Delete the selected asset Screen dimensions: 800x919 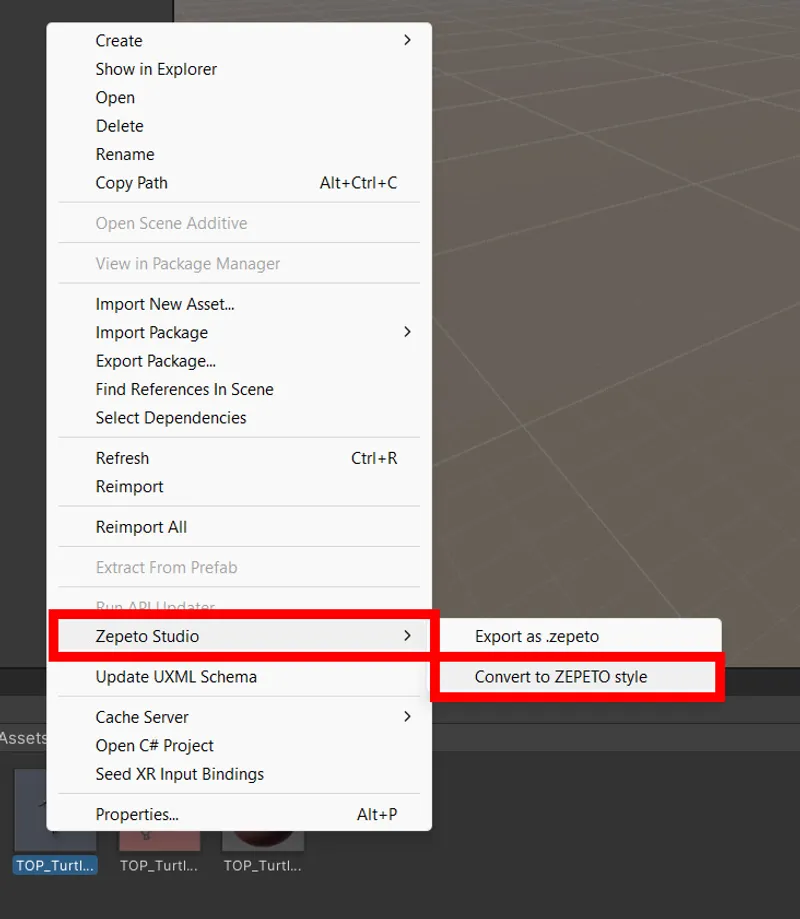[119, 126]
